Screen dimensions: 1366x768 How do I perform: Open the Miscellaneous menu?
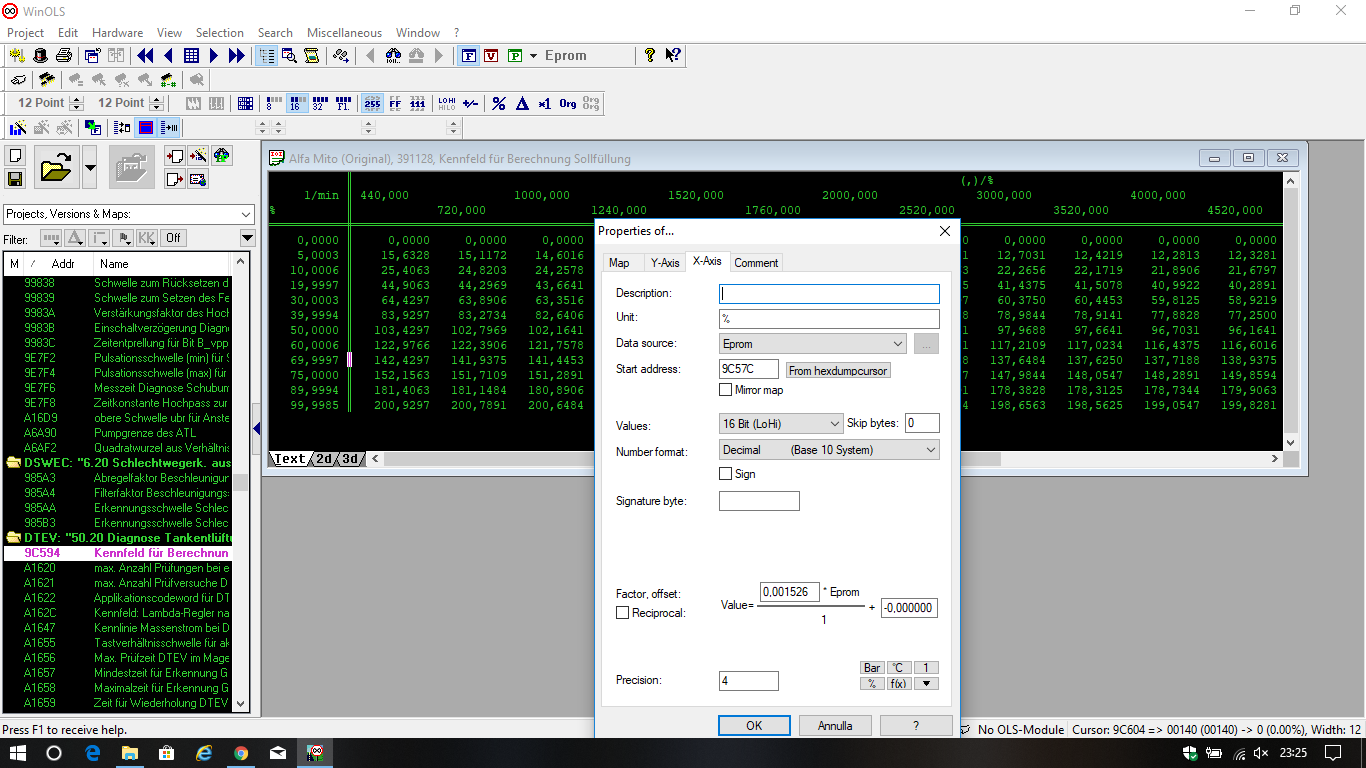coord(344,33)
